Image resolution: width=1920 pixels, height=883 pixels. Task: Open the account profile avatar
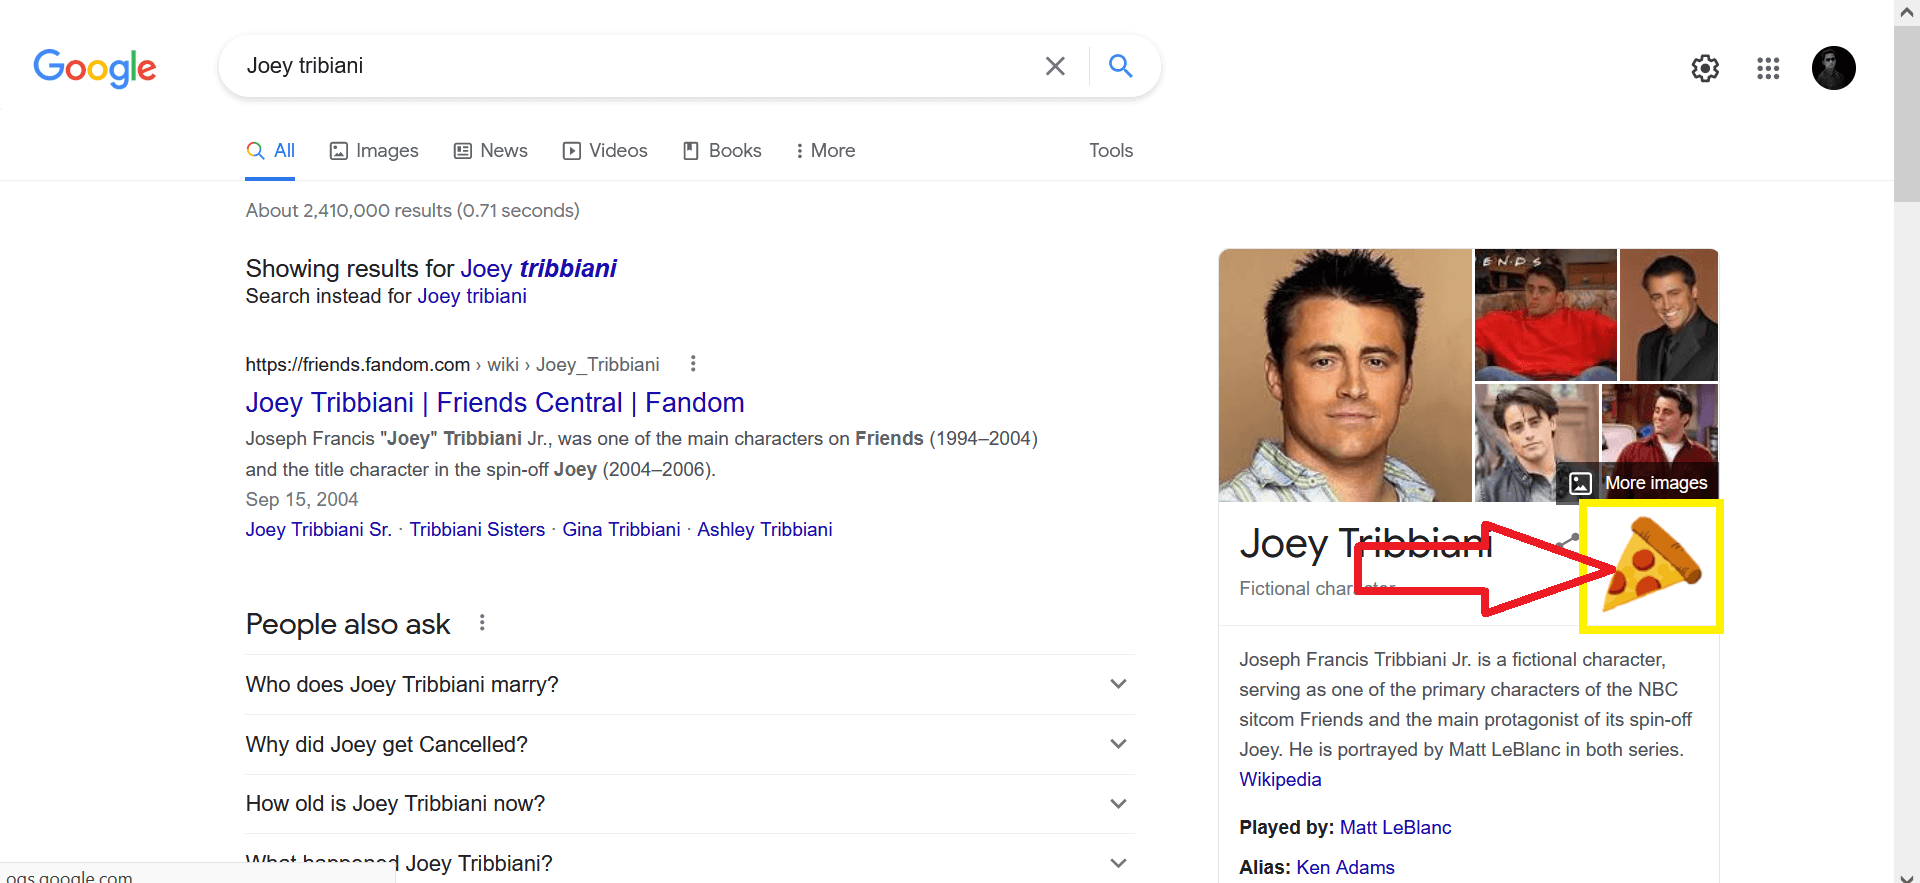[1834, 68]
